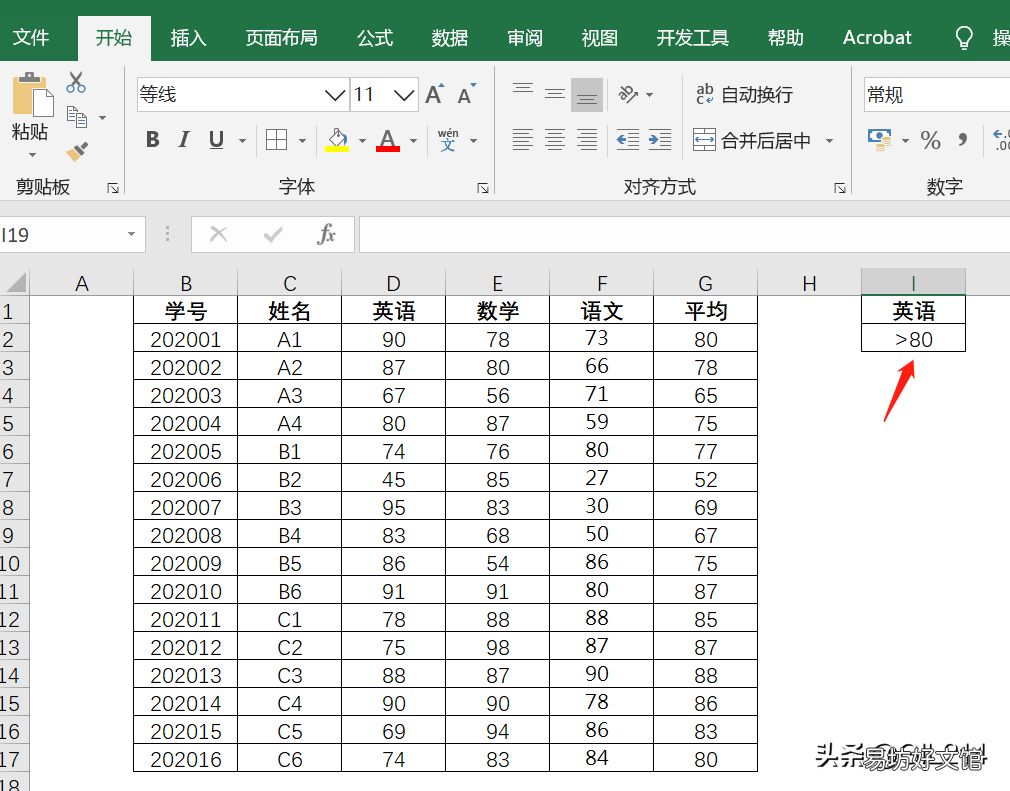This screenshot has width=1010, height=791.
Task: Toggle italic formatting
Action: 184,139
